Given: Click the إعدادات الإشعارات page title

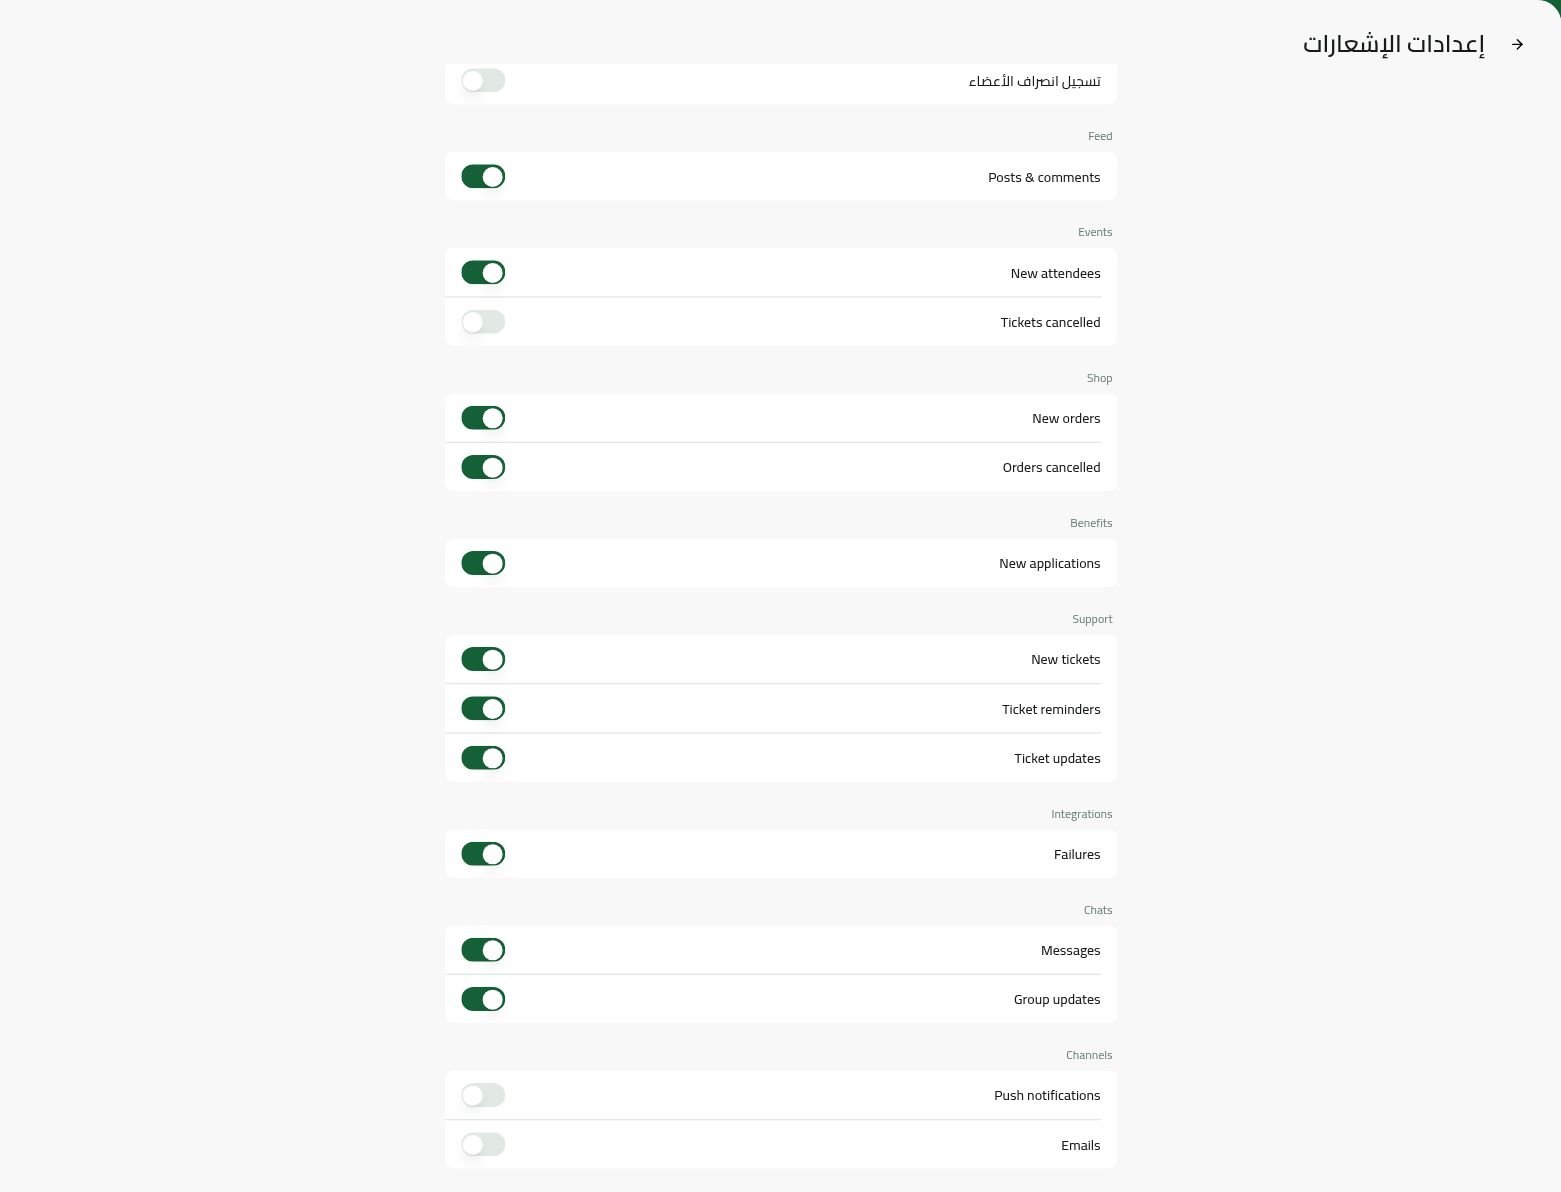Looking at the screenshot, I should (x=1394, y=44).
